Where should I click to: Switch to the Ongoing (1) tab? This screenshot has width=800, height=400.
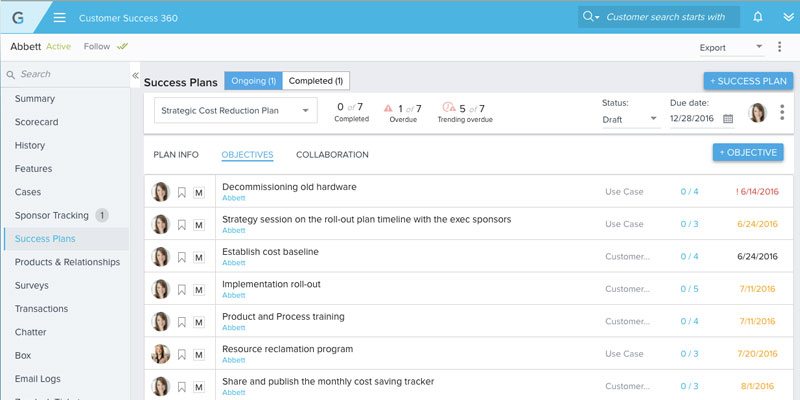coord(253,81)
